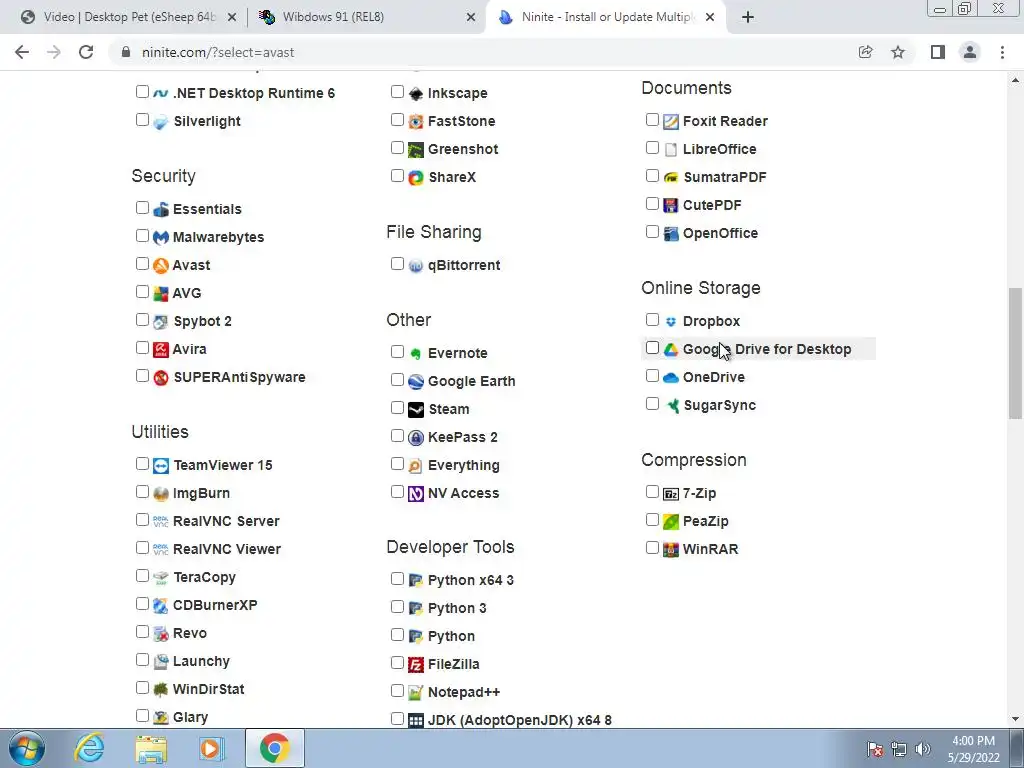
Task: Click the CDBurnerXP icon
Action: click(161, 605)
